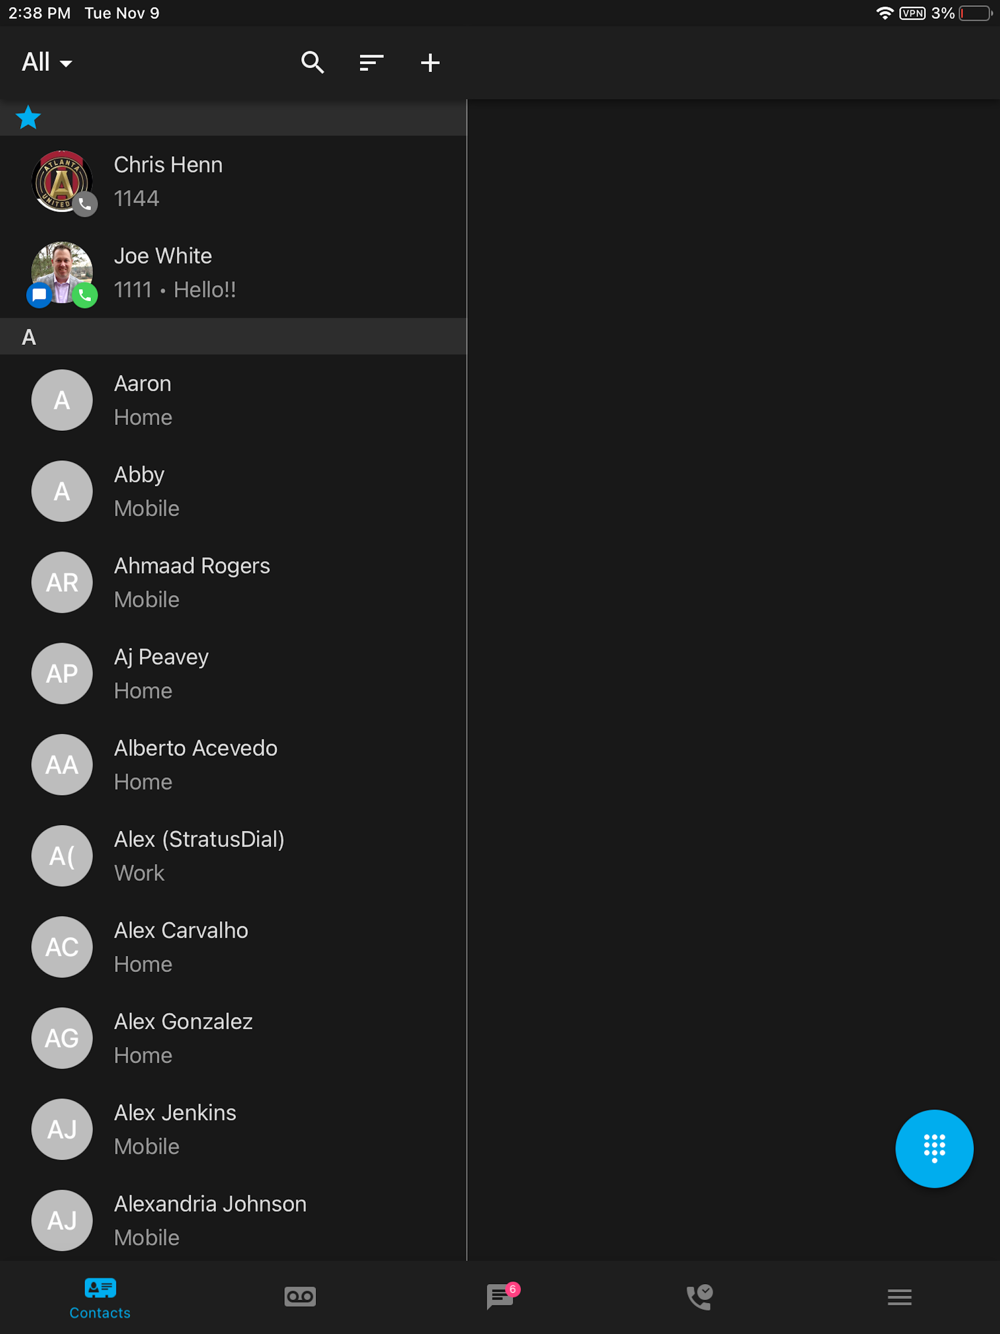Viewport: 1000px width, 1334px height.
Task: Open the Aaron contact entry
Action: 233,400
